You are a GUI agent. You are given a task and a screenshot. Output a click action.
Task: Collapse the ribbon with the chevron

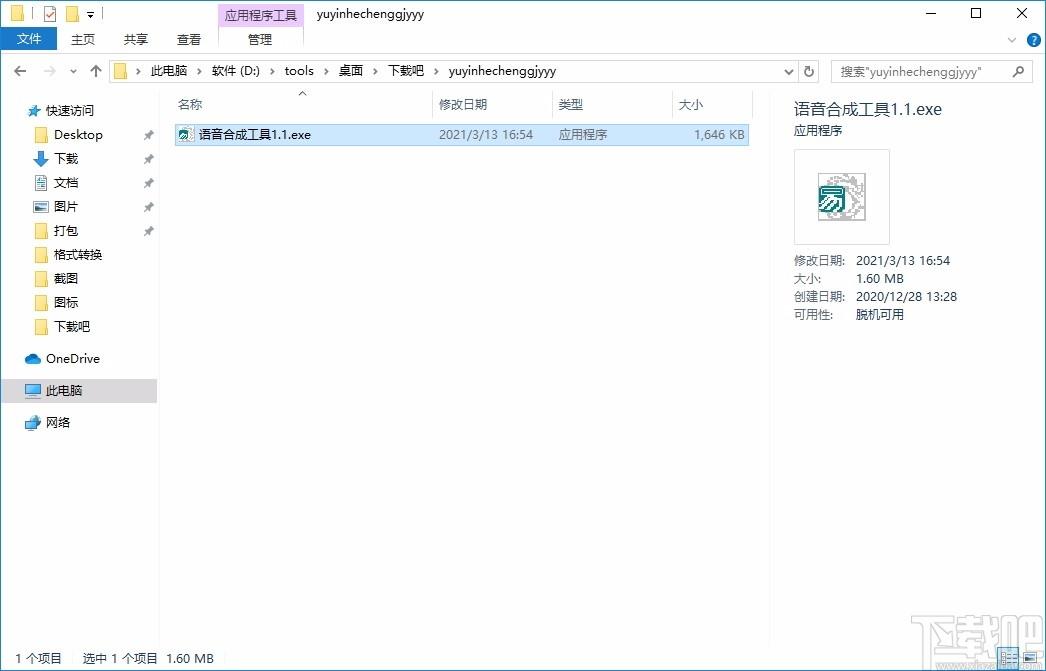1012,40
